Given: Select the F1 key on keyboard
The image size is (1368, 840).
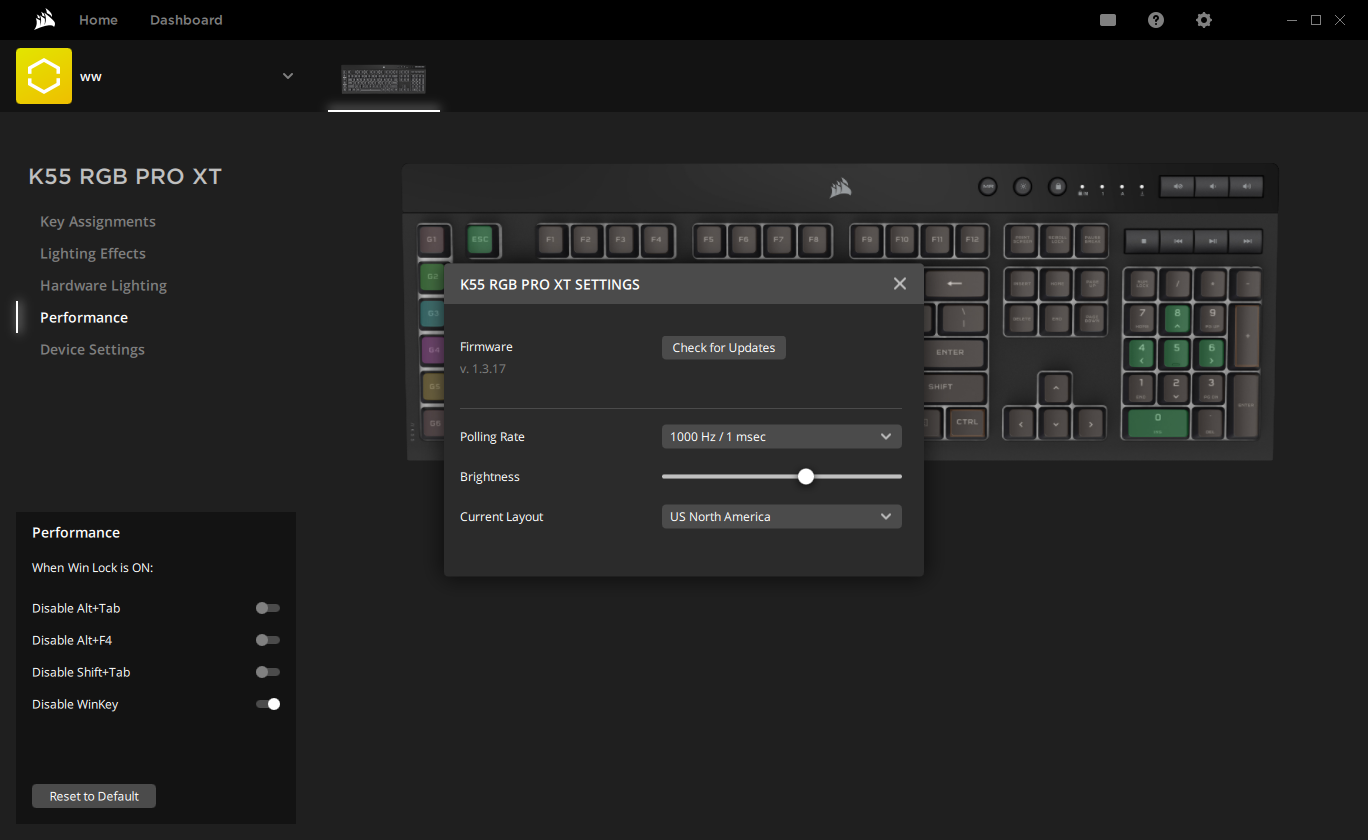Looking at the screenshot, I should click(551, 240).
